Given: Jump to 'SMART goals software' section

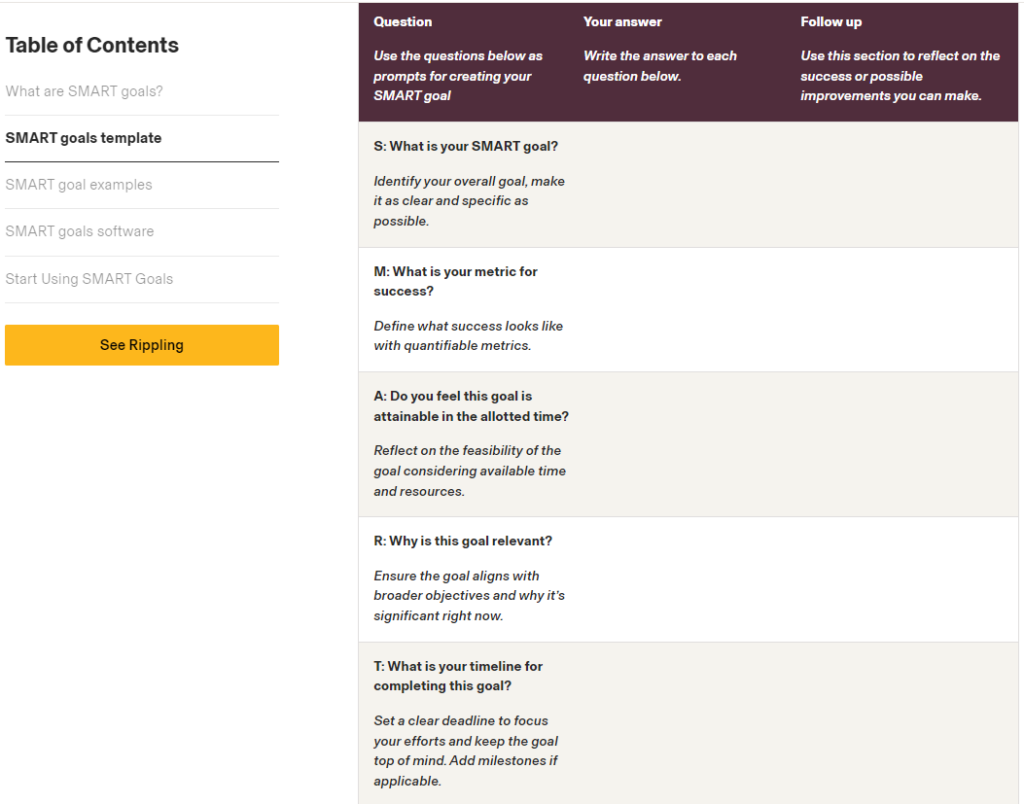Looking at the screenshot, I should pos(80,231).
